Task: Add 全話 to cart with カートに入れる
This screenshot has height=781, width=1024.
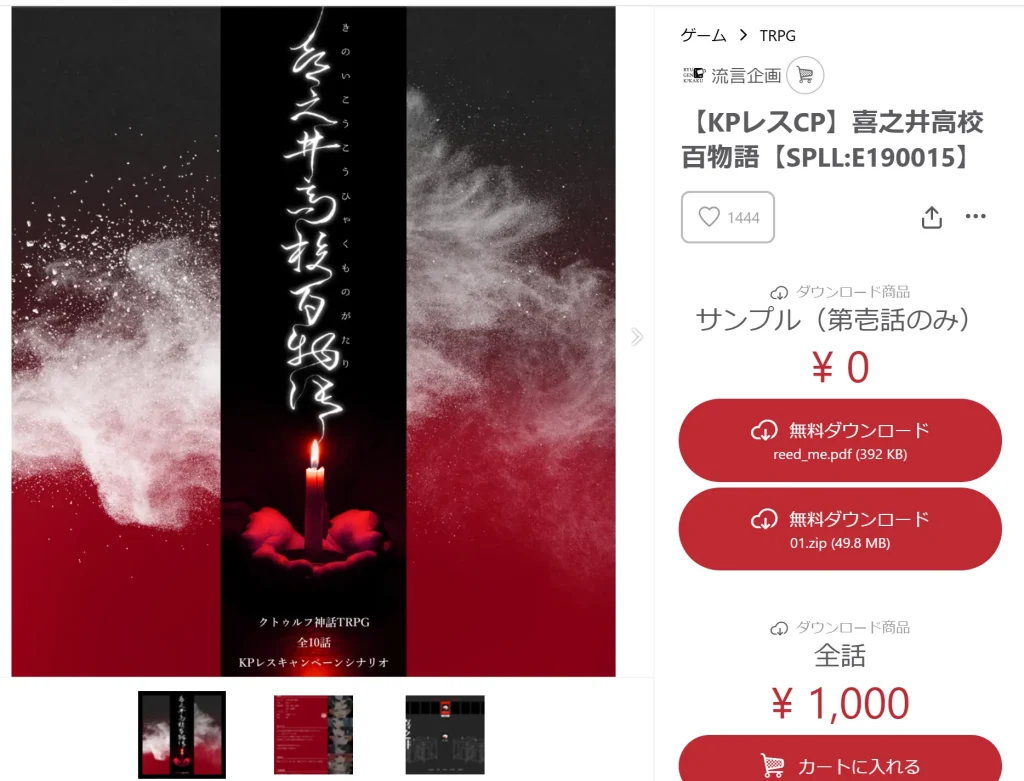Action: point(840,759)
